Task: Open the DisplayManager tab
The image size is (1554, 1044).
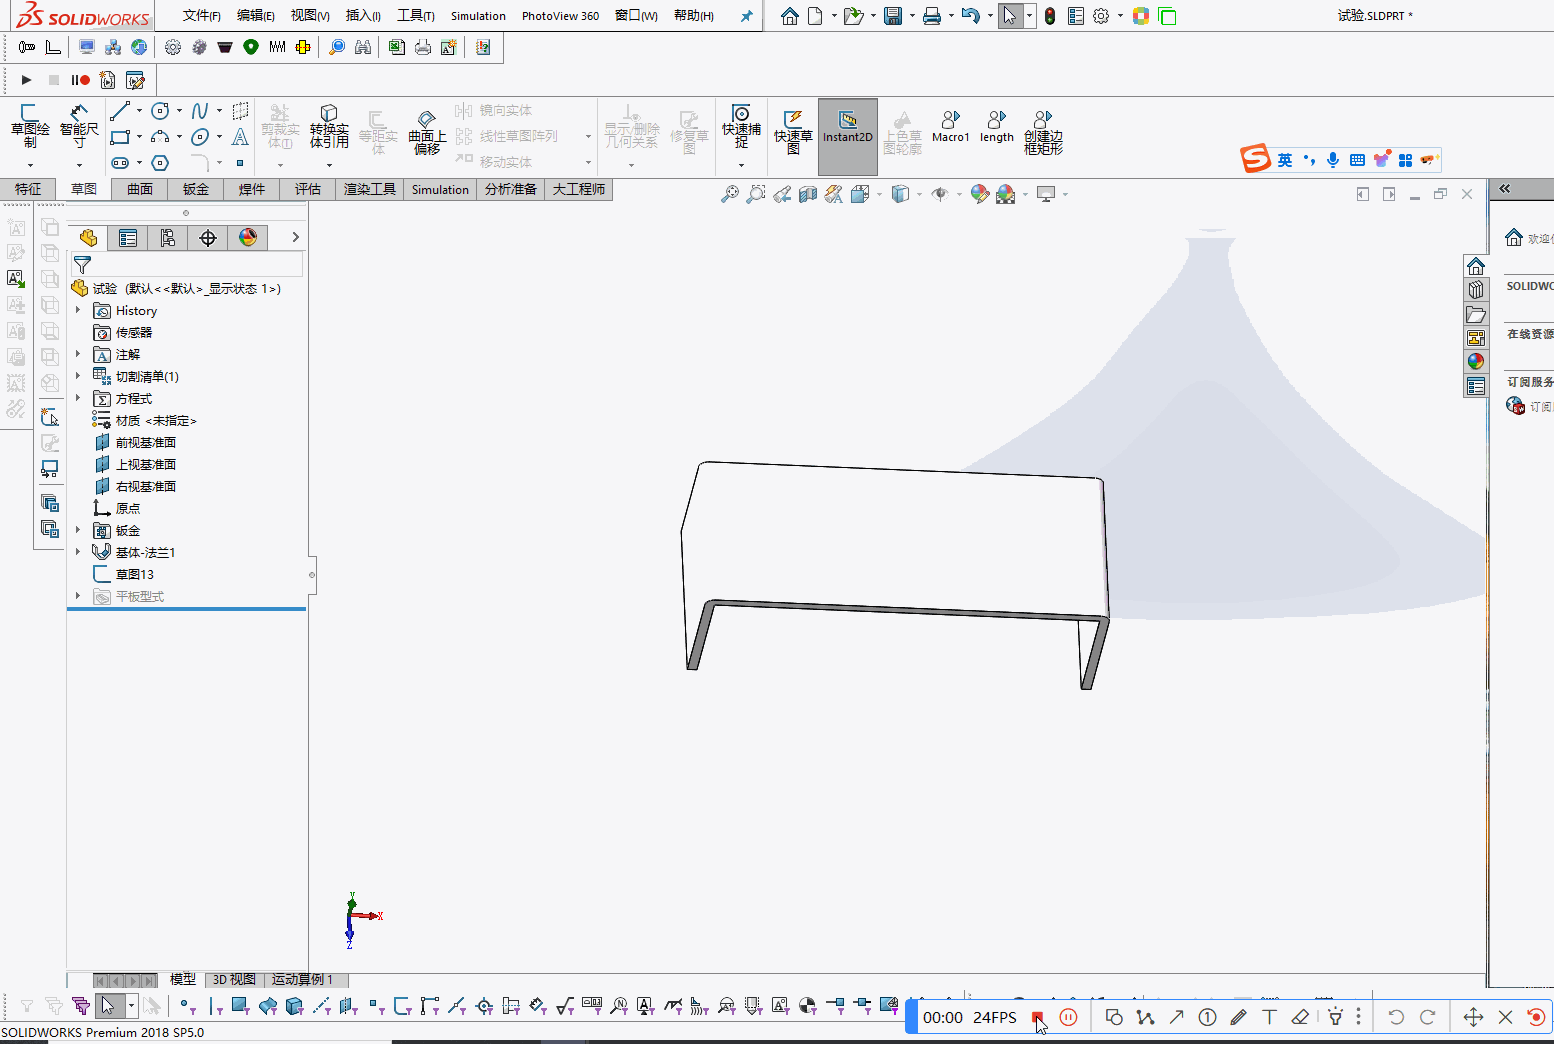Action: [x=248, y=237]
